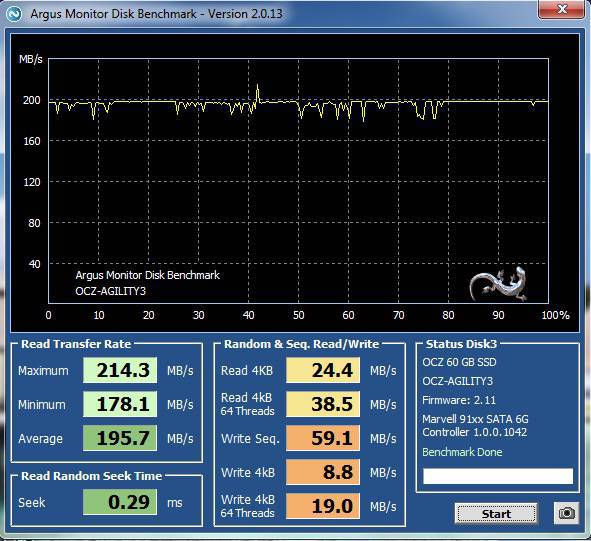Start the disk benchmark
The height and width of the screenshot is (541, 591).
[x=496, y=513]
